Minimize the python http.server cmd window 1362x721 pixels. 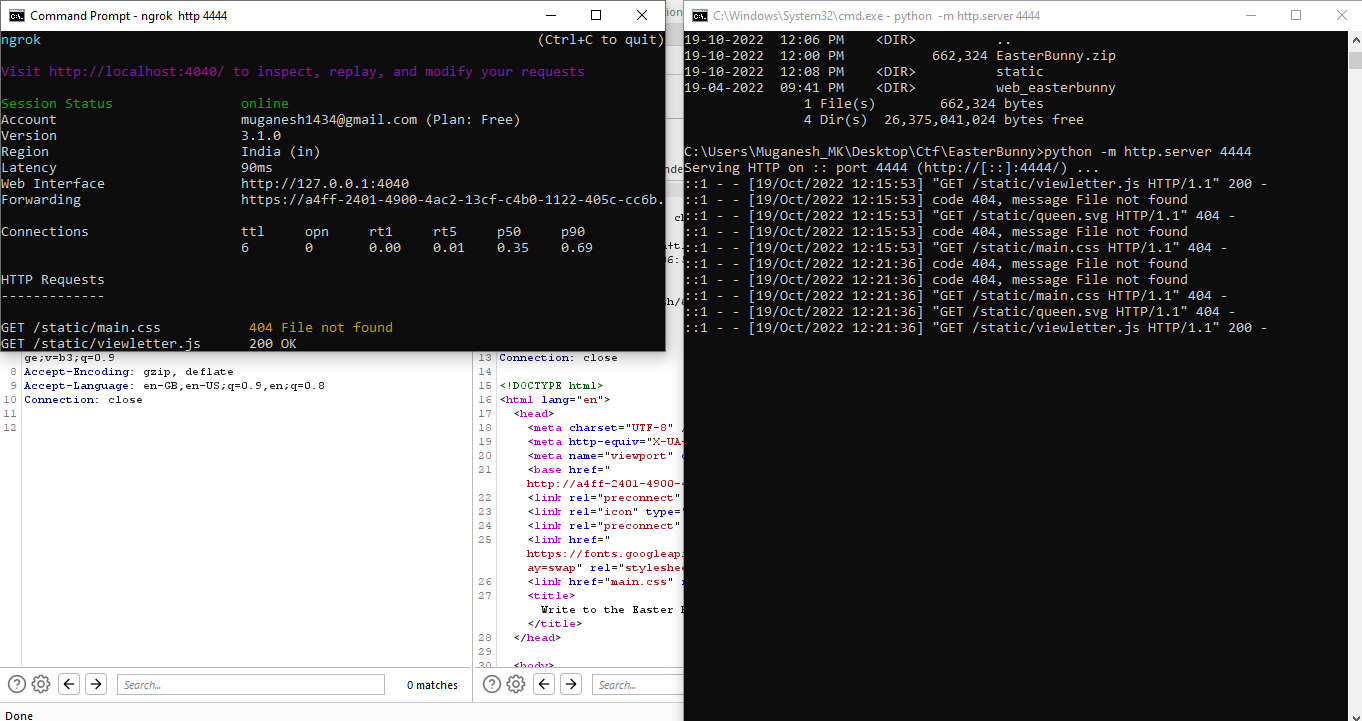(x=1250, y=15)
